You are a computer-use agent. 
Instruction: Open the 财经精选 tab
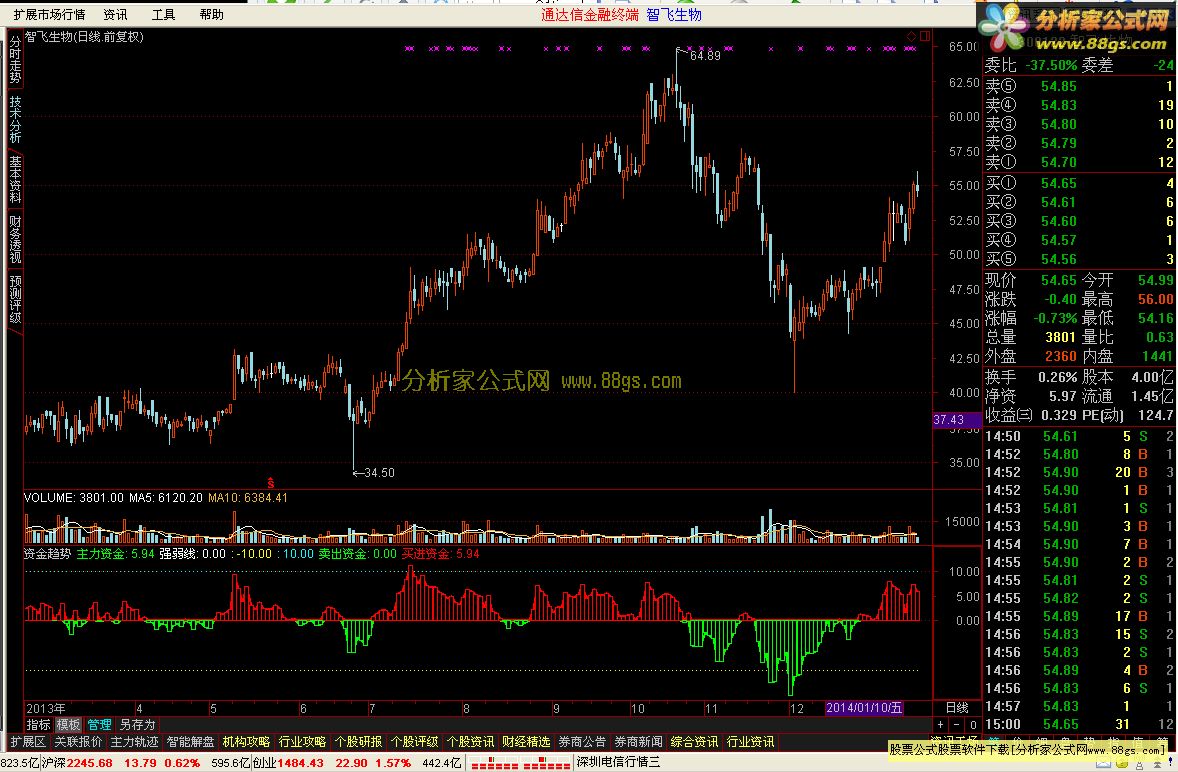526,742
